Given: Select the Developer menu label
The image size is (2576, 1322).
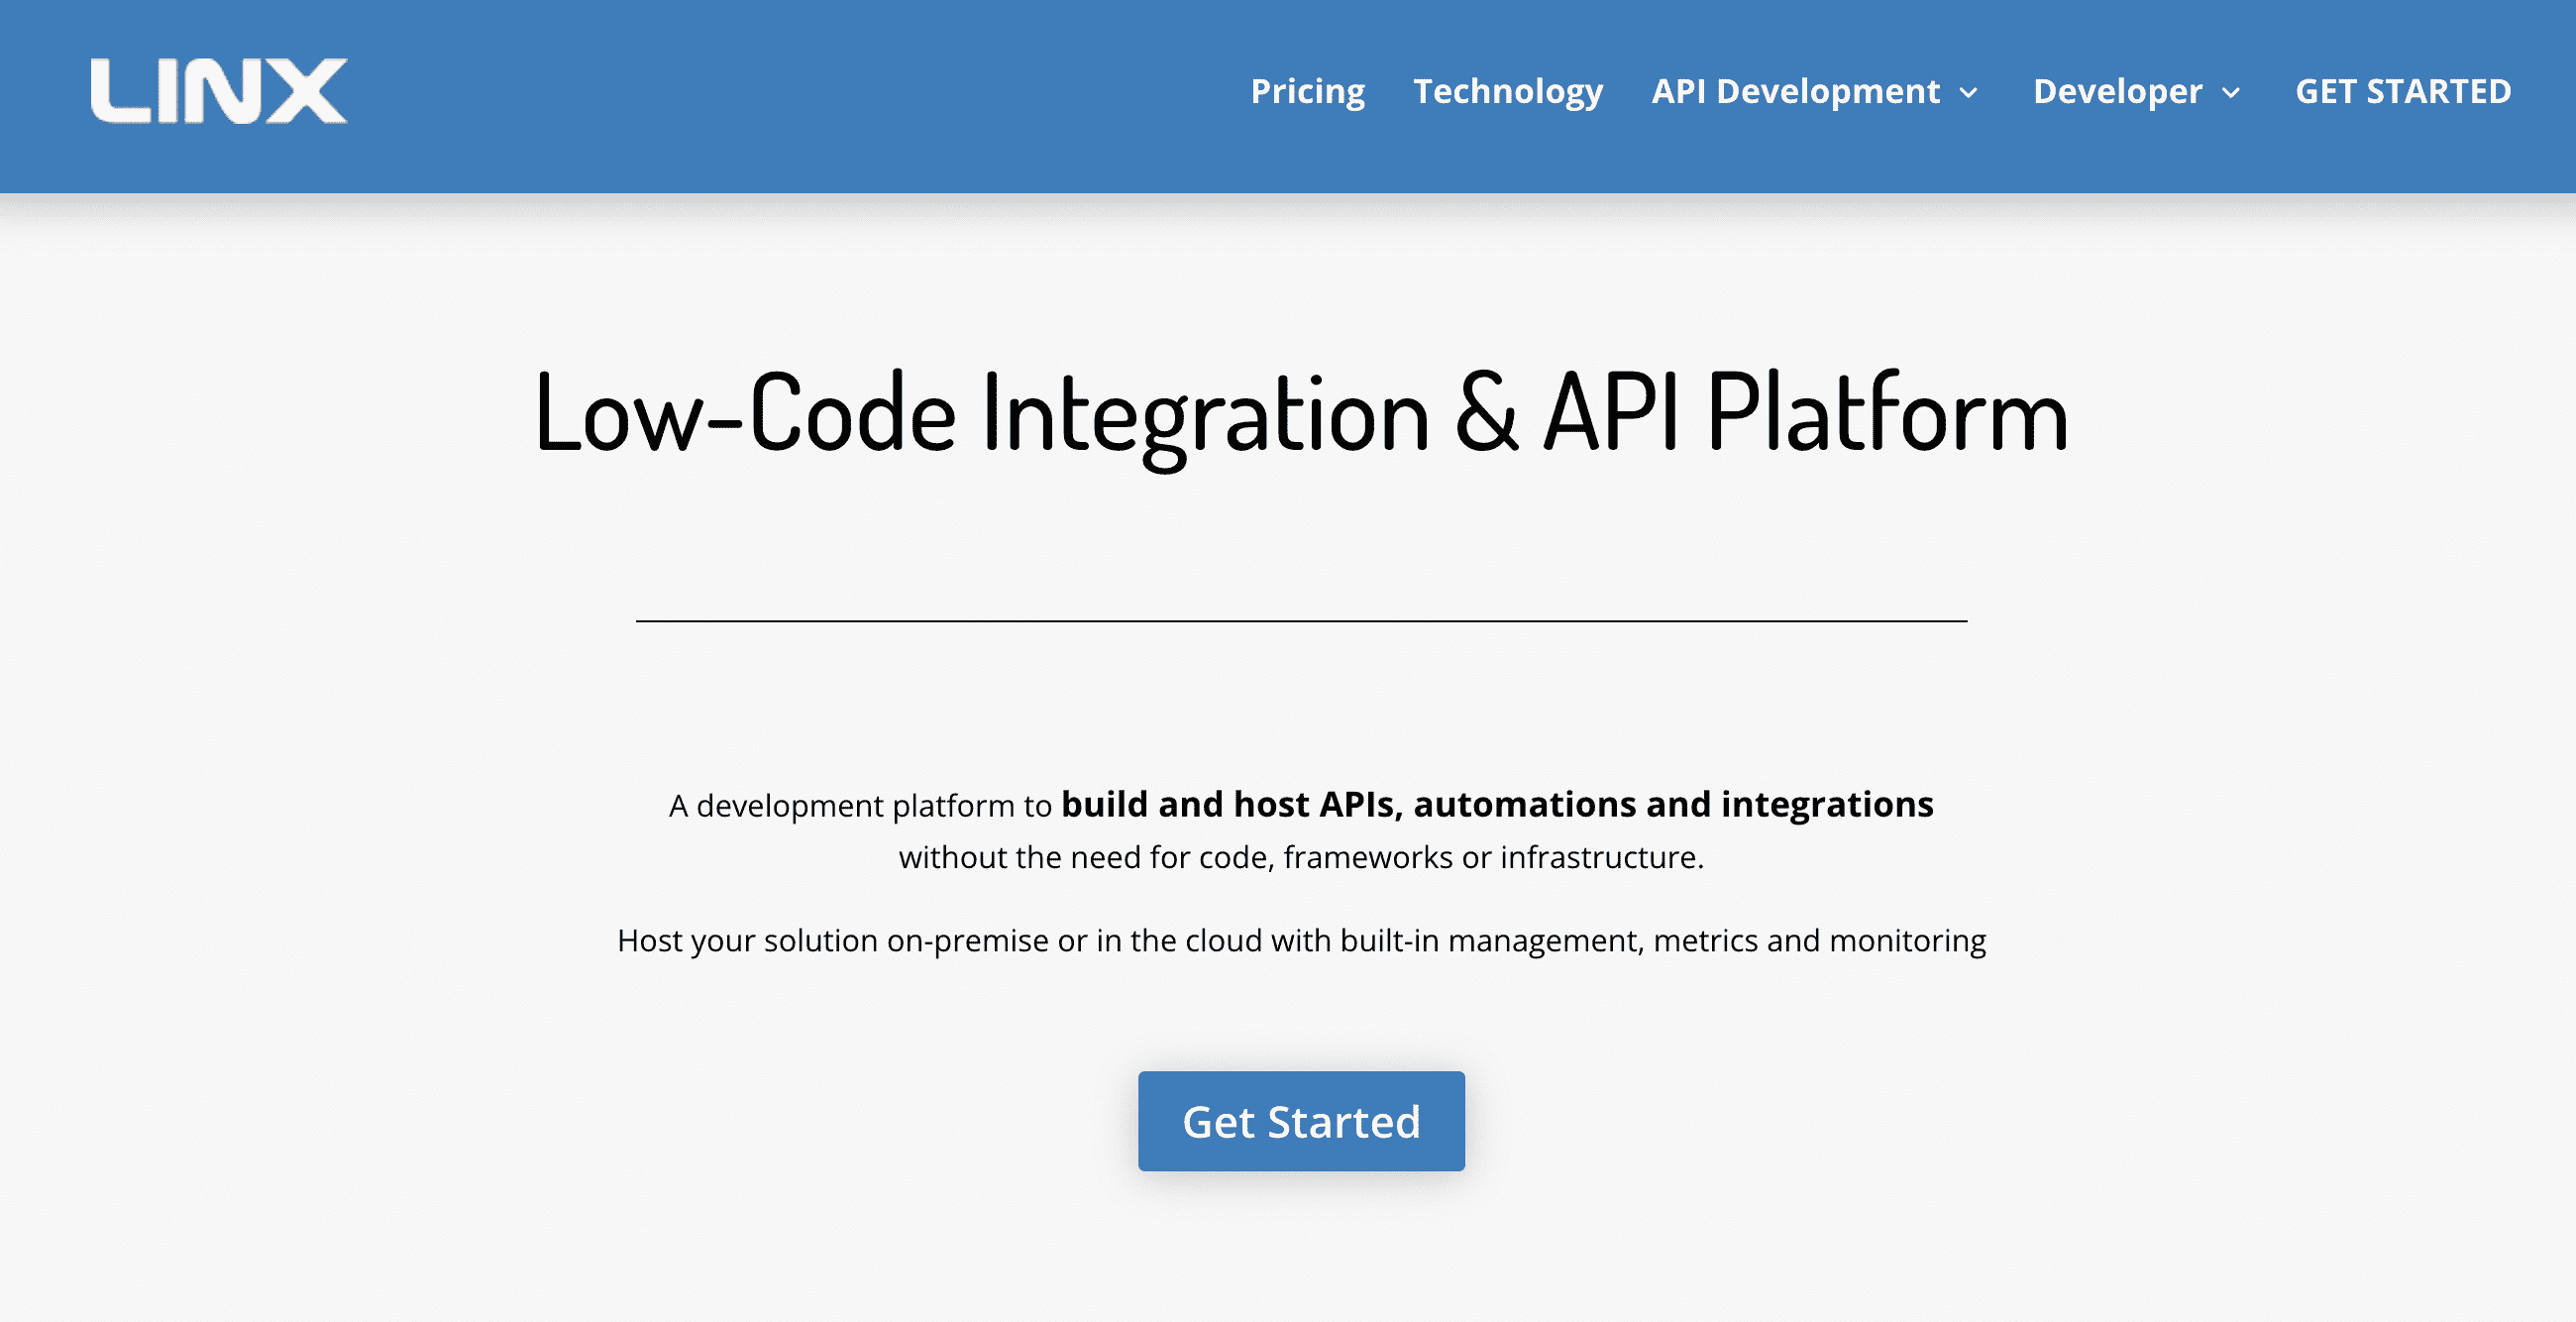Looking at the screenshot, I should click(x=2117, y=91).
